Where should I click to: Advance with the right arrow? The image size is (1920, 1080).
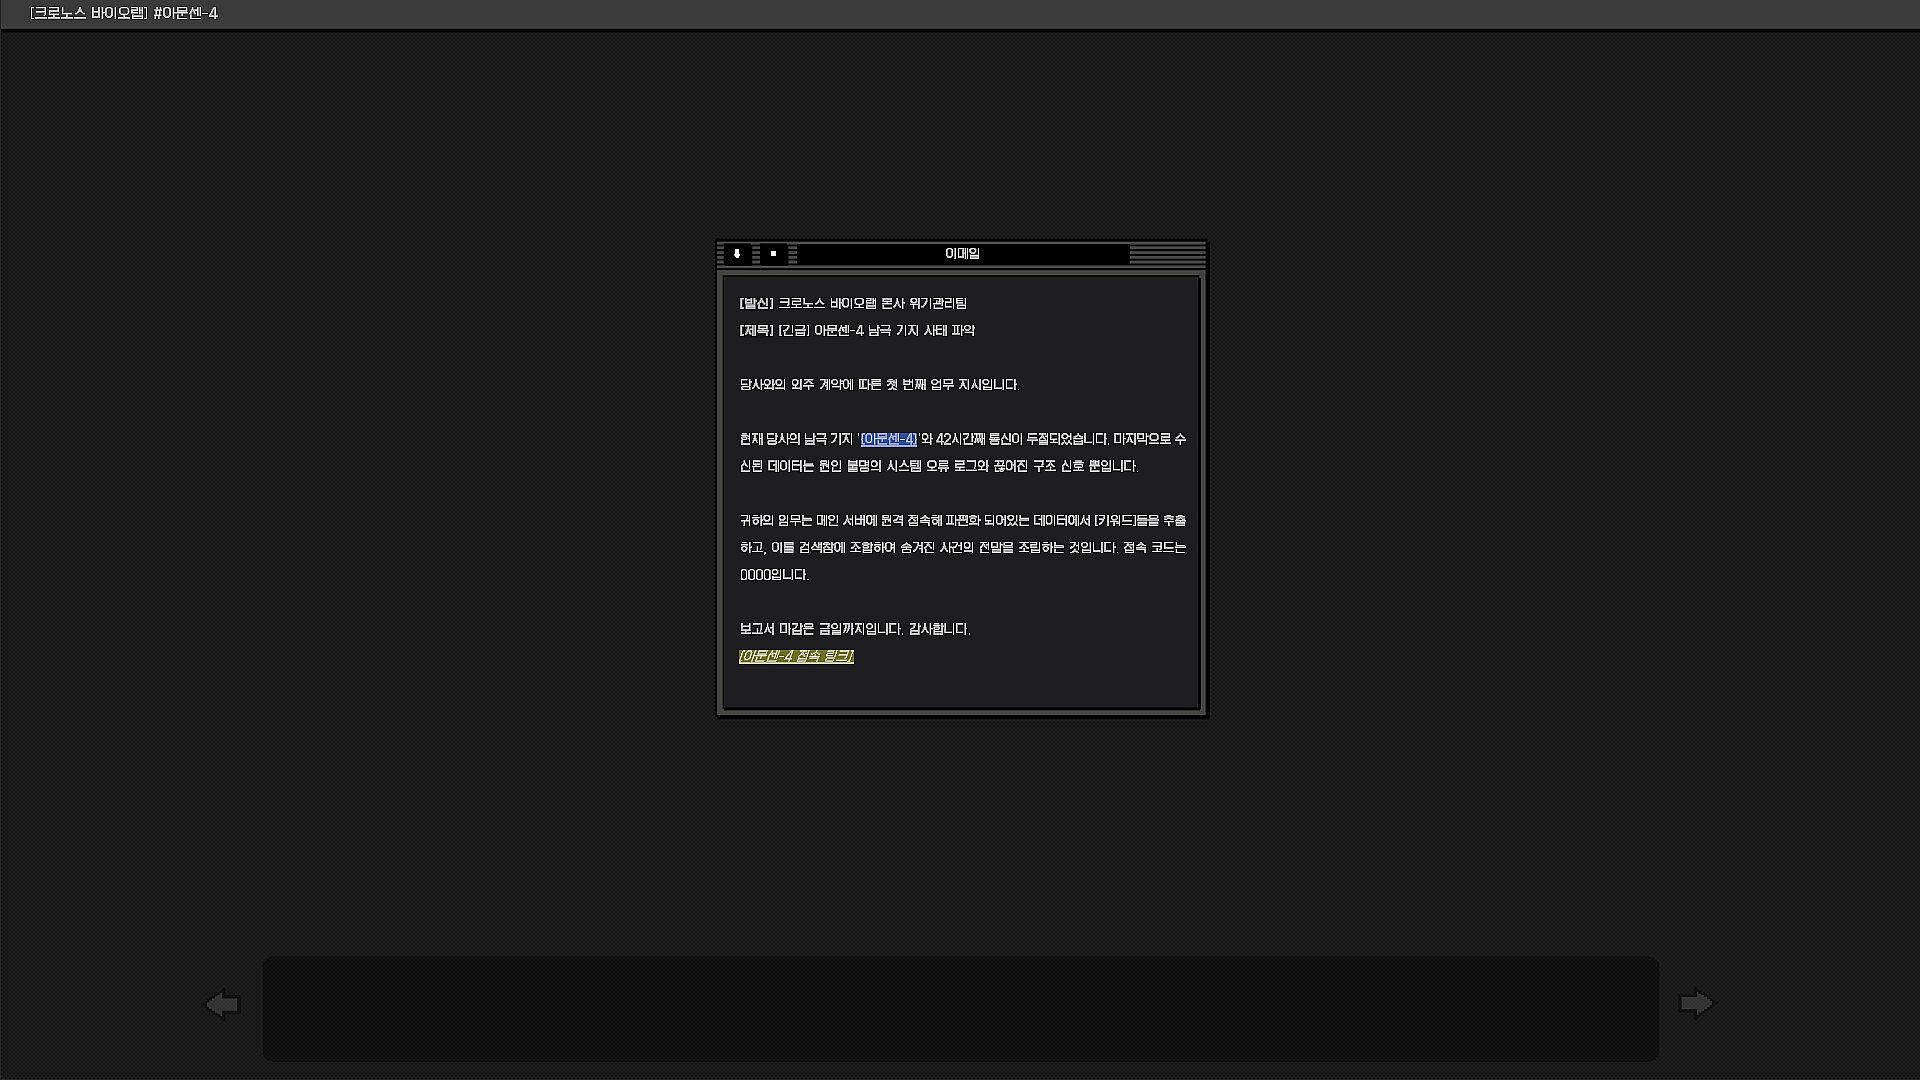1696,1003
